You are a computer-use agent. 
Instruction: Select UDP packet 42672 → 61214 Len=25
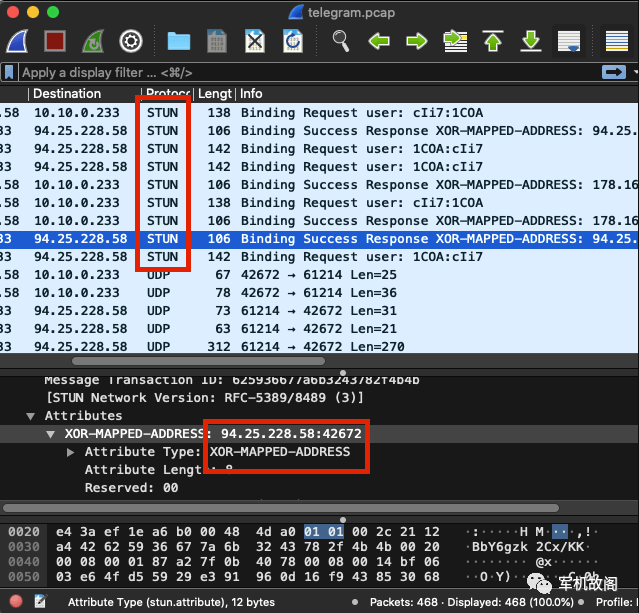point(320,274)
